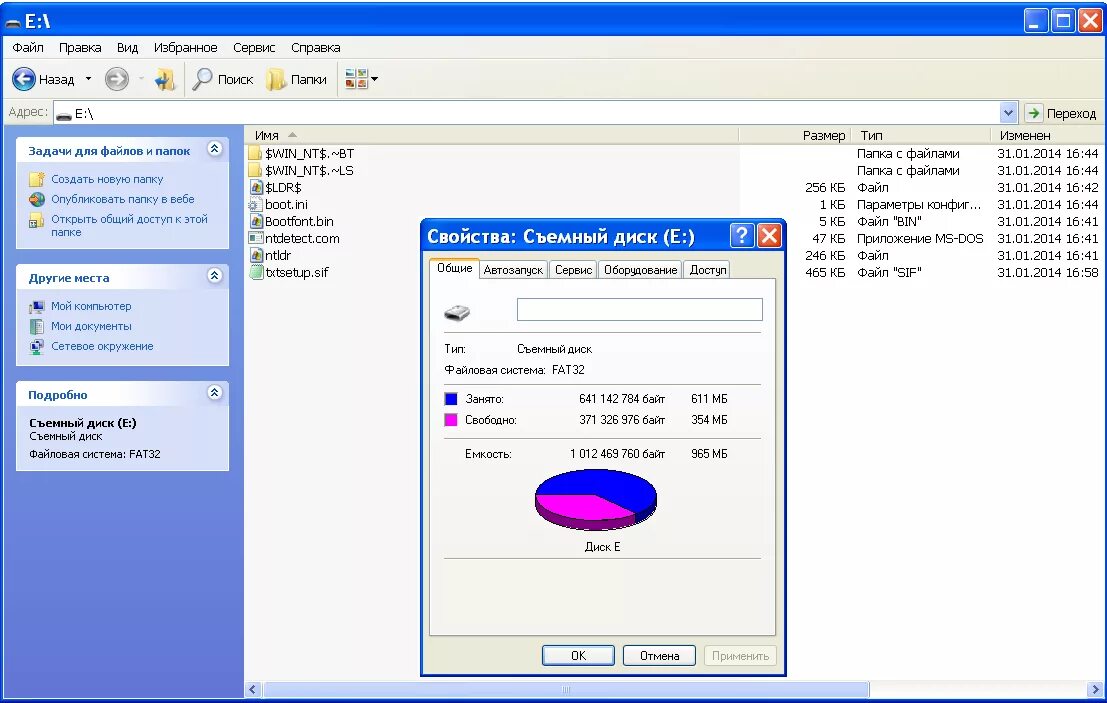Click the horizontal scrollbar right arrow
The height and width of the screenshot is (703, 1107).
coord(1096,690)
